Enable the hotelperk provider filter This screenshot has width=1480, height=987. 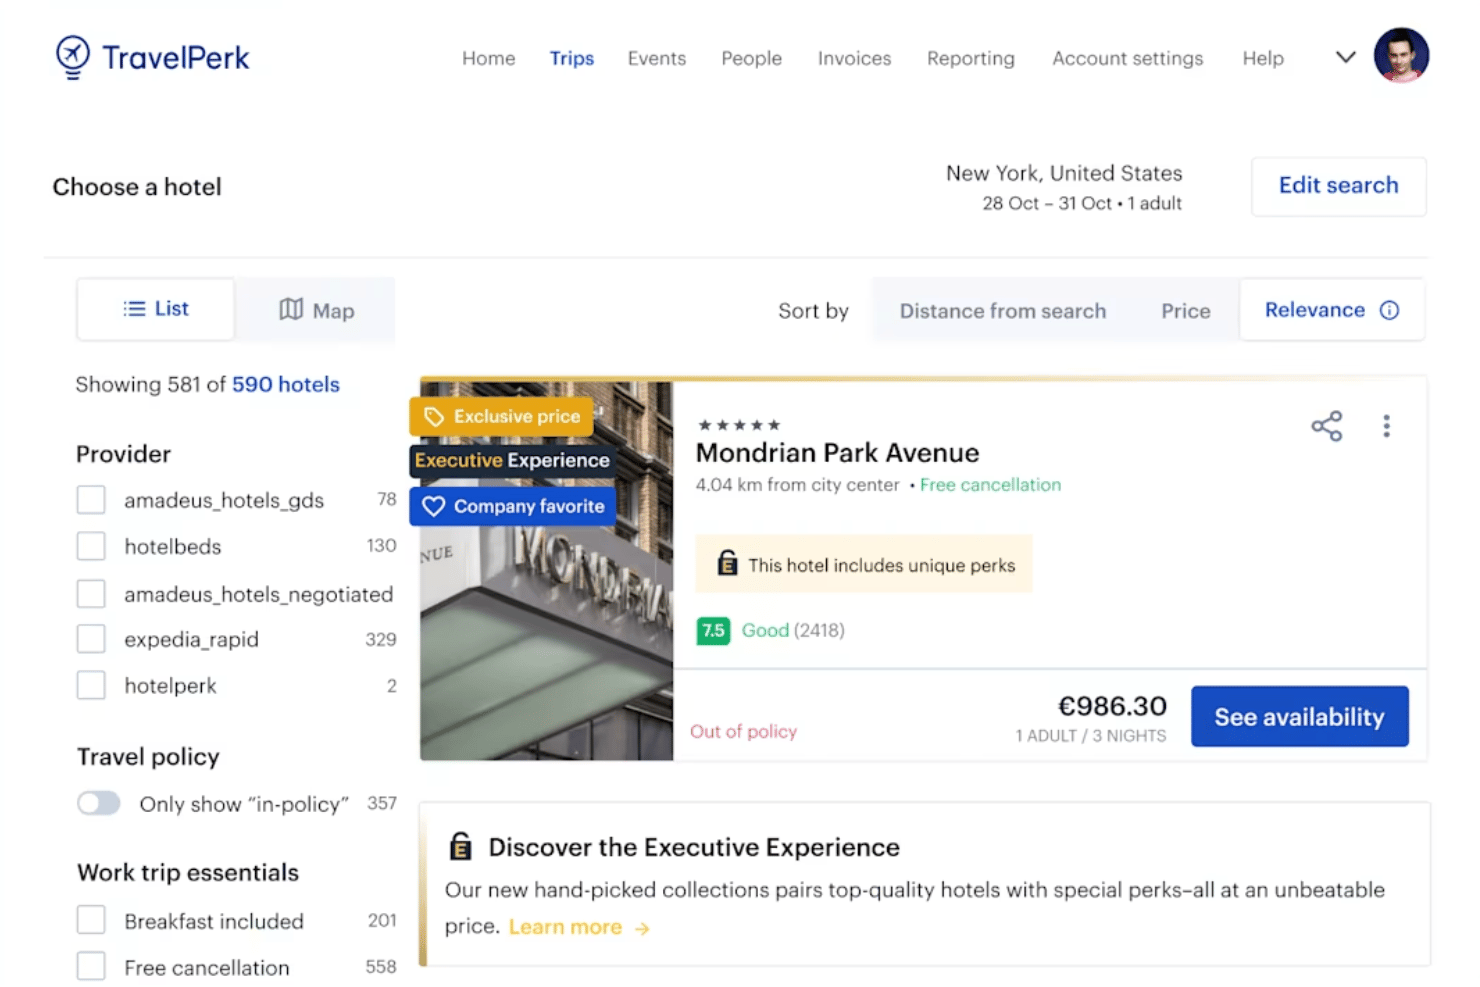(91, 685)
